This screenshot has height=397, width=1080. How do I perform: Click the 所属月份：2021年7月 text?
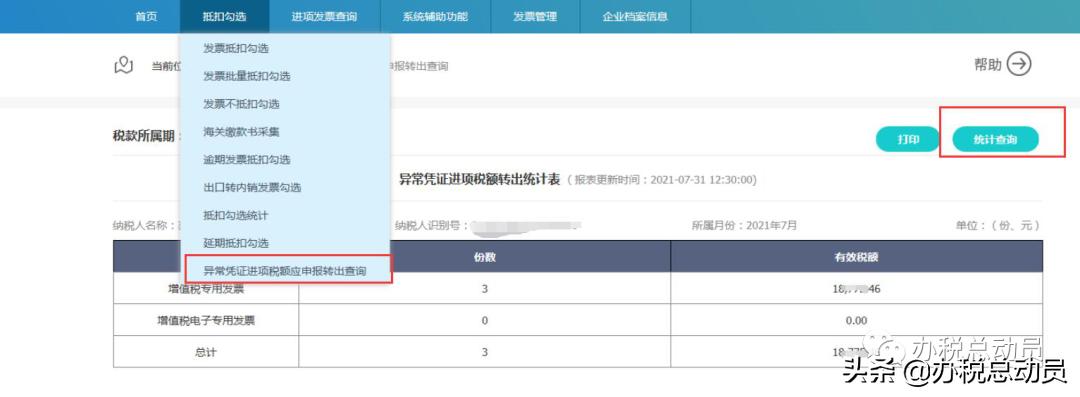[x=745, y=225]
